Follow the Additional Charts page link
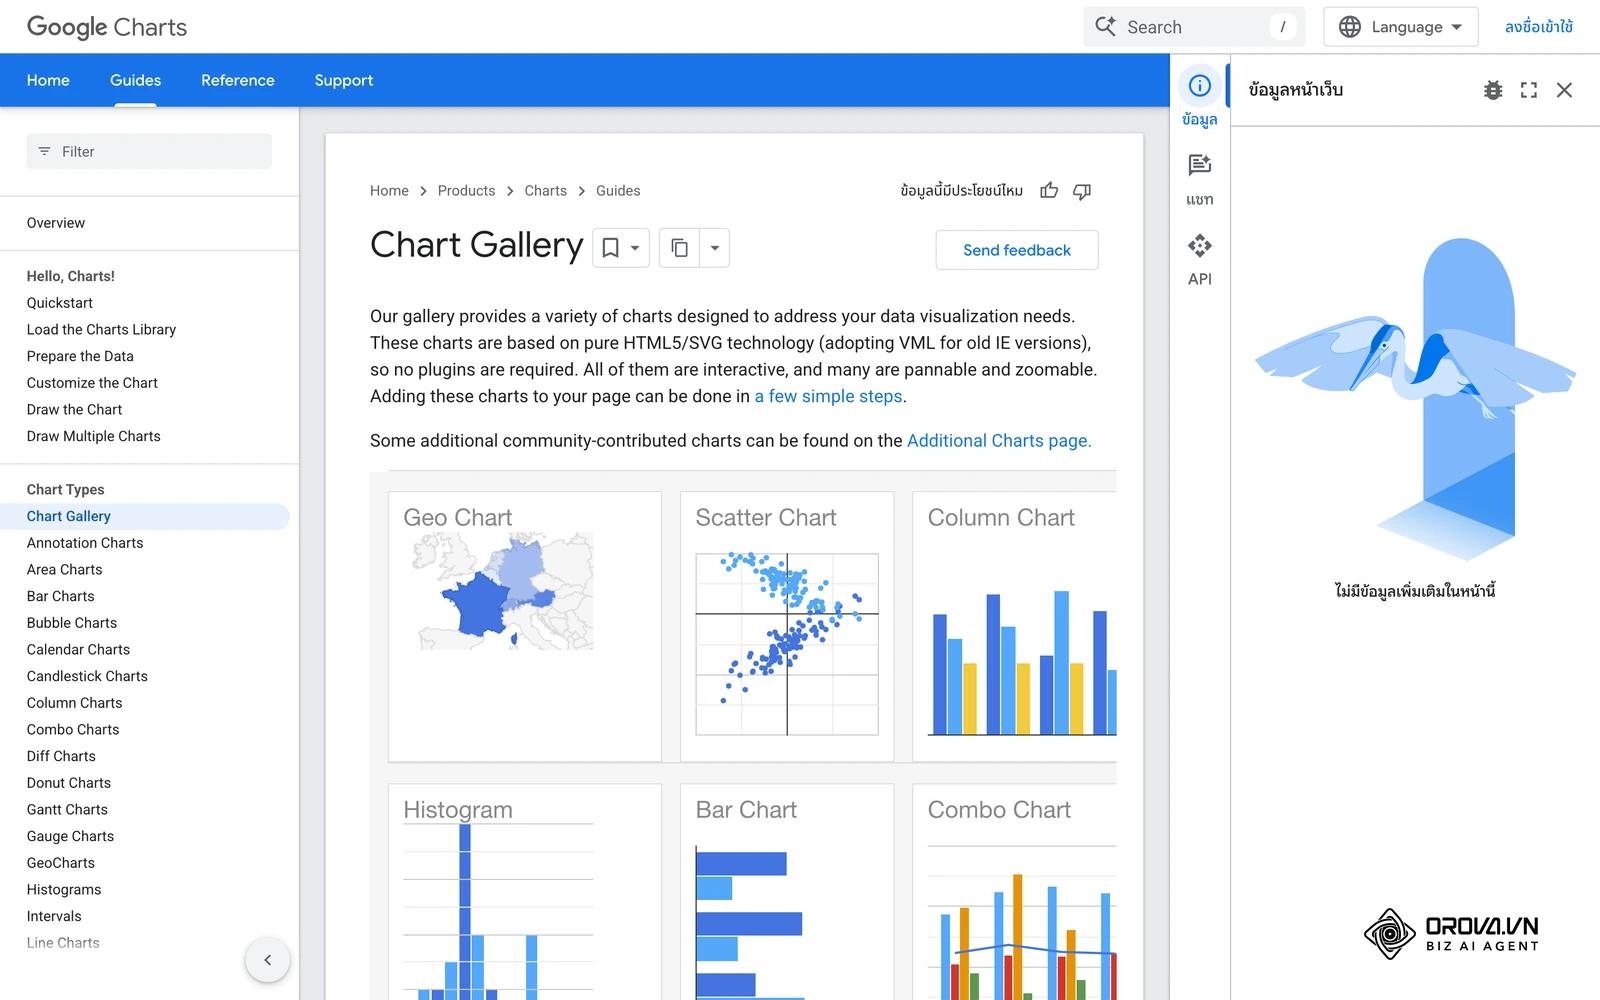The image size is (1600, 1000). click(x=999, y=441)
